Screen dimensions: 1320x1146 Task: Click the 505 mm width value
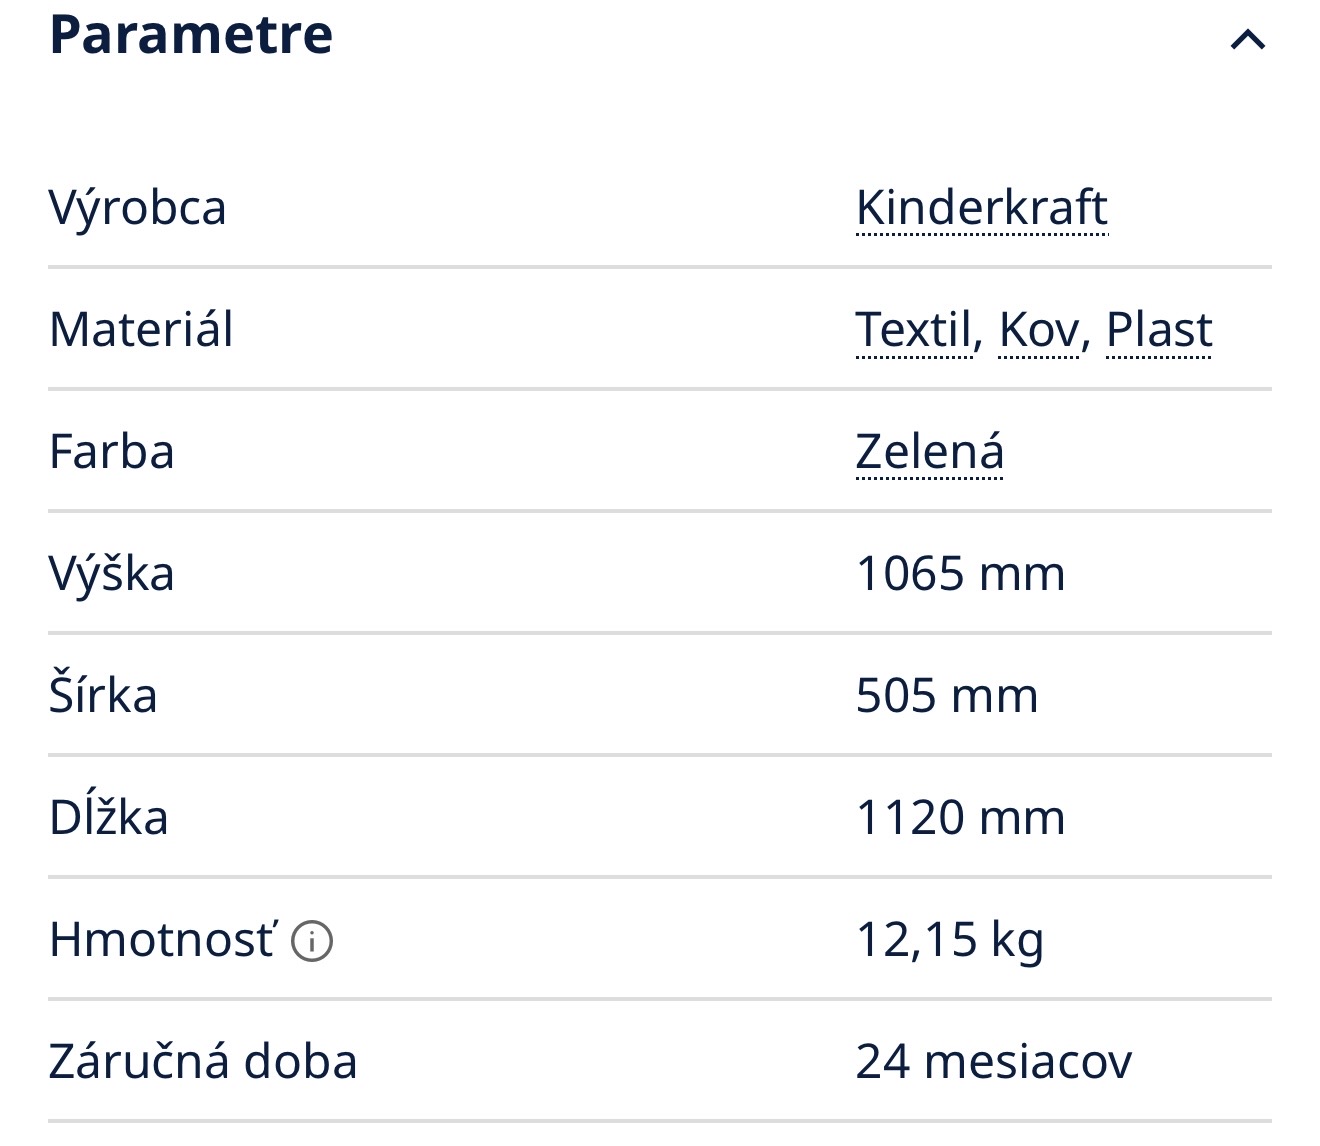click(947, 696)
